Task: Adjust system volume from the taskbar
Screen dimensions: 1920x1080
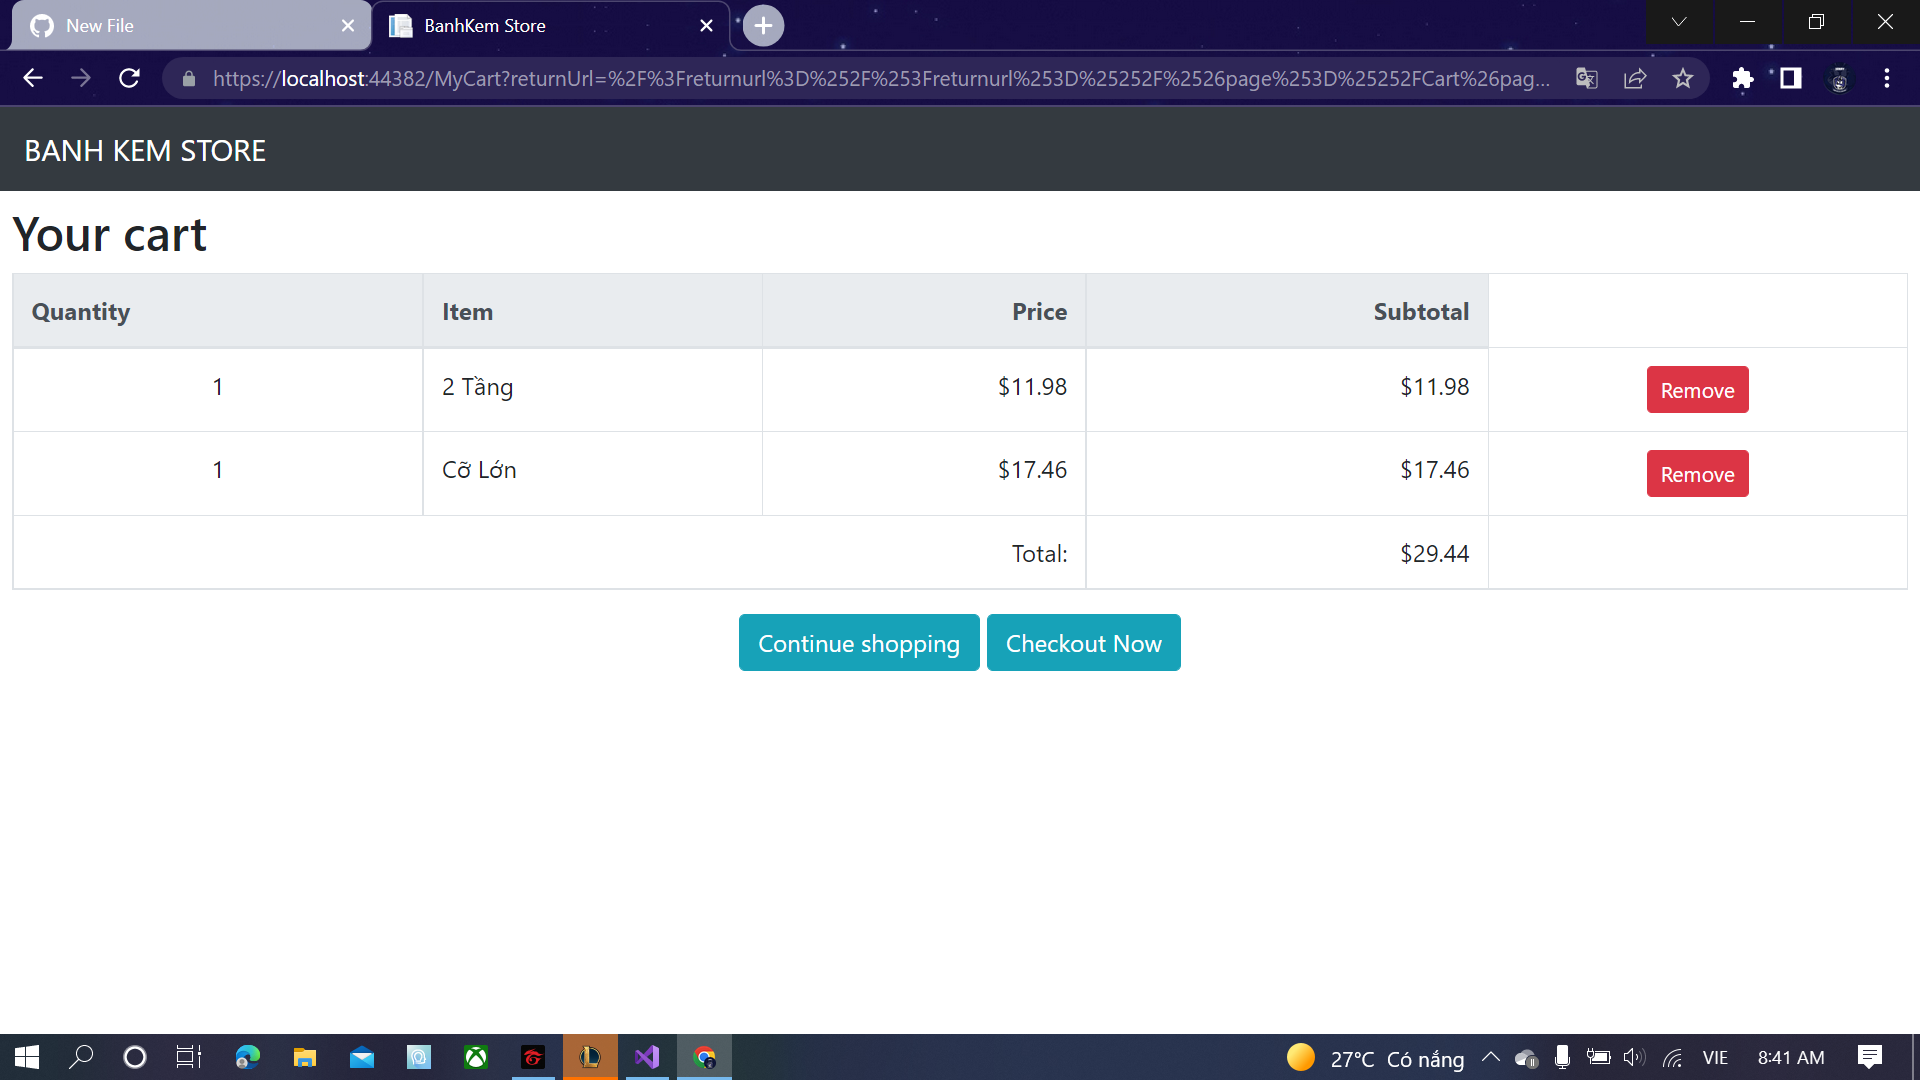Action: 1634,1057
